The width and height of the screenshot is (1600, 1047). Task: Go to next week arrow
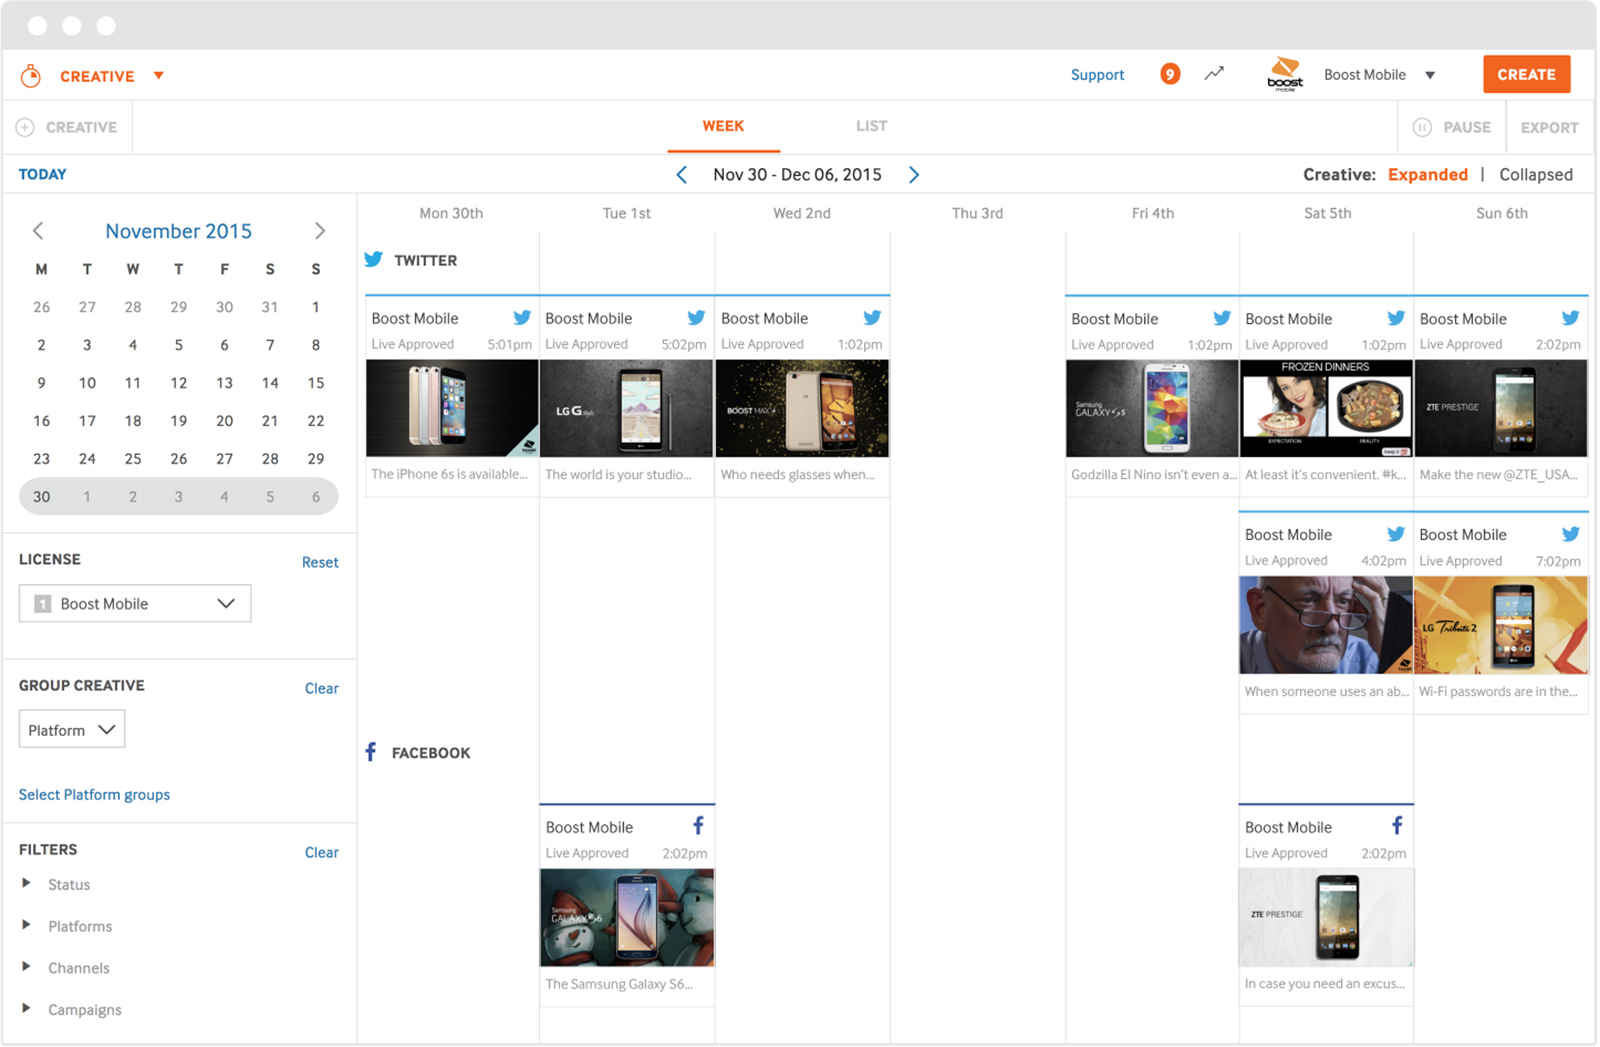click(x=914, y=175)
